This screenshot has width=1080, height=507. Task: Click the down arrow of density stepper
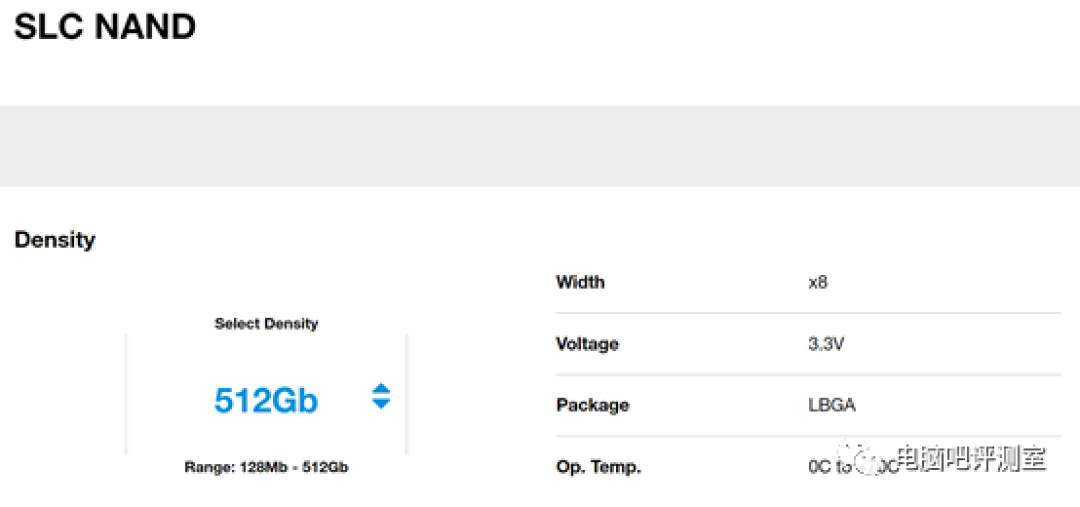[x=380, y=404]
